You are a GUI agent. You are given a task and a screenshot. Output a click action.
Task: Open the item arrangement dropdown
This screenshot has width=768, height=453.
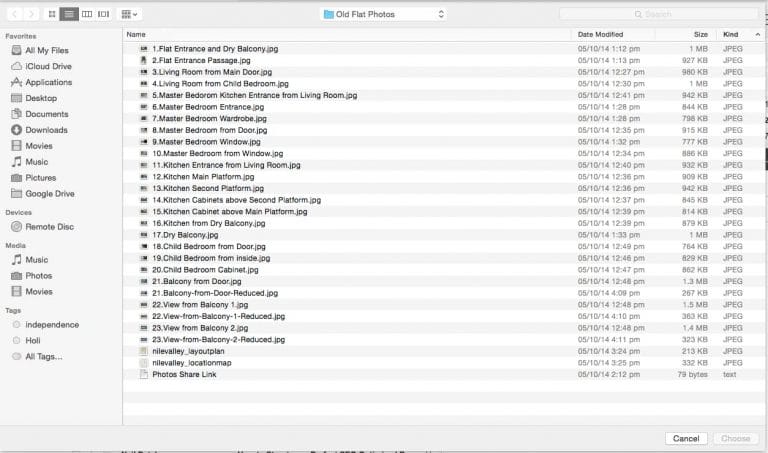coord(129,14)
